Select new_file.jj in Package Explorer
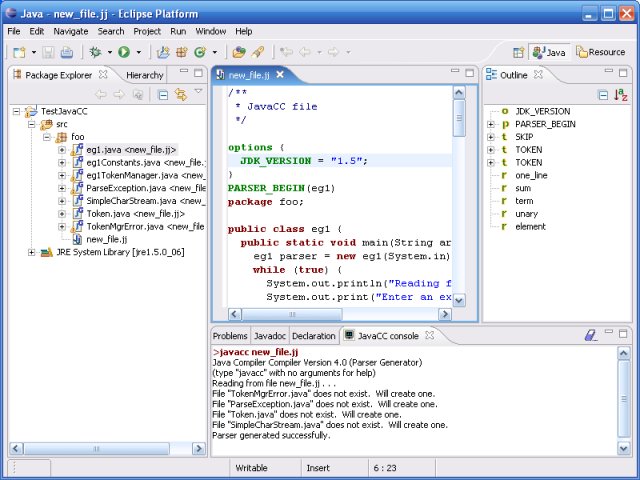The image size is (640, 480). [x=107, y=239]
